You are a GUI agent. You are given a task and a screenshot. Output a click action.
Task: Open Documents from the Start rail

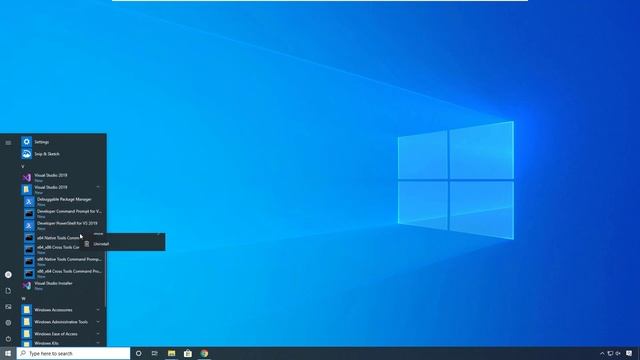pos(8,291)
